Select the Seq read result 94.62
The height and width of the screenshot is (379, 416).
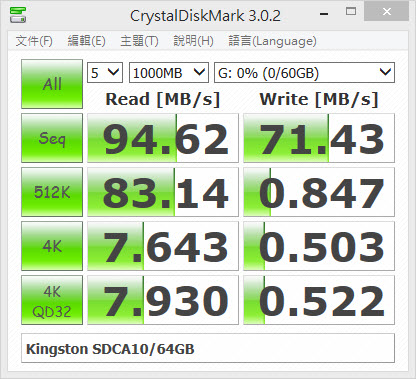(x=163, y=138)
